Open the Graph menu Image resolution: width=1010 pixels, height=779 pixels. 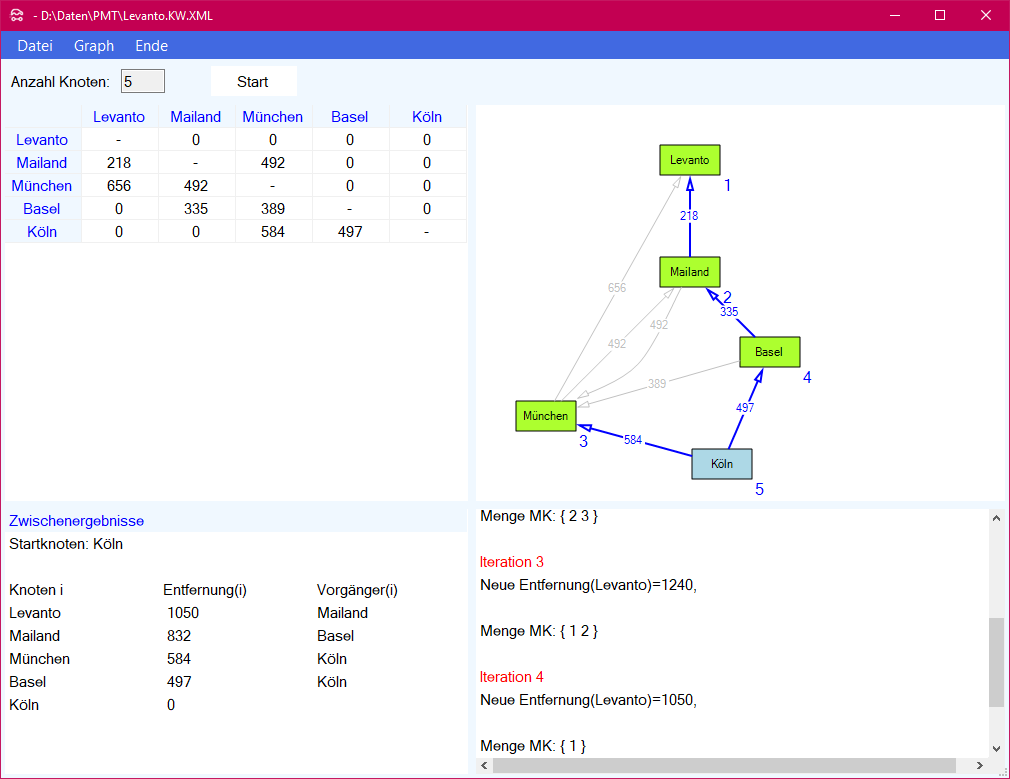tap(94, 46)
